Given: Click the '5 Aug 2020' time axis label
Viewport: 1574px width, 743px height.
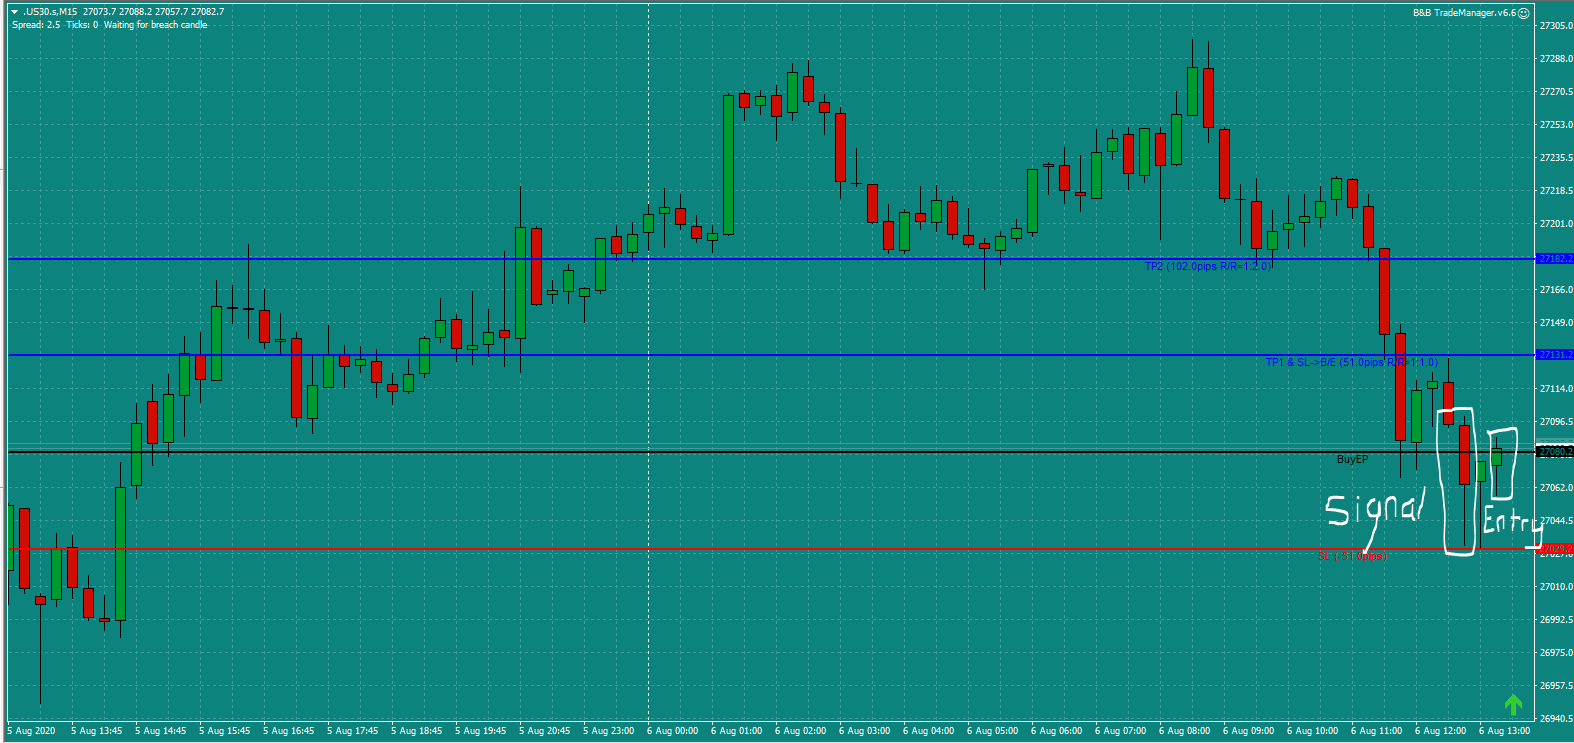Looking at the screenshot, I should click(33, 731).
